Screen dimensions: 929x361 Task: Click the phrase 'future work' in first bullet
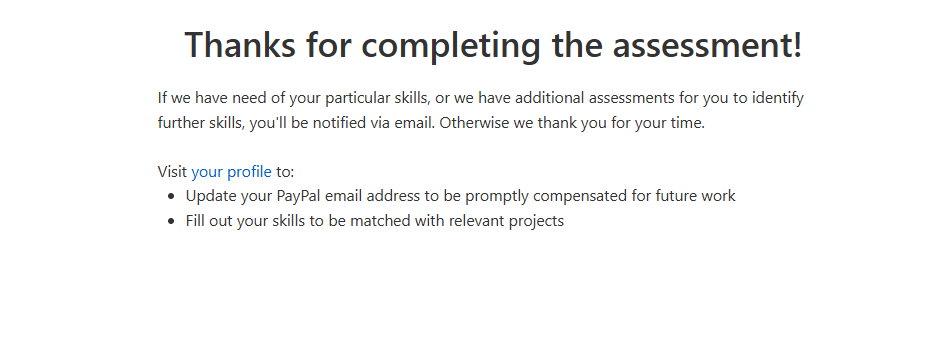696,196
